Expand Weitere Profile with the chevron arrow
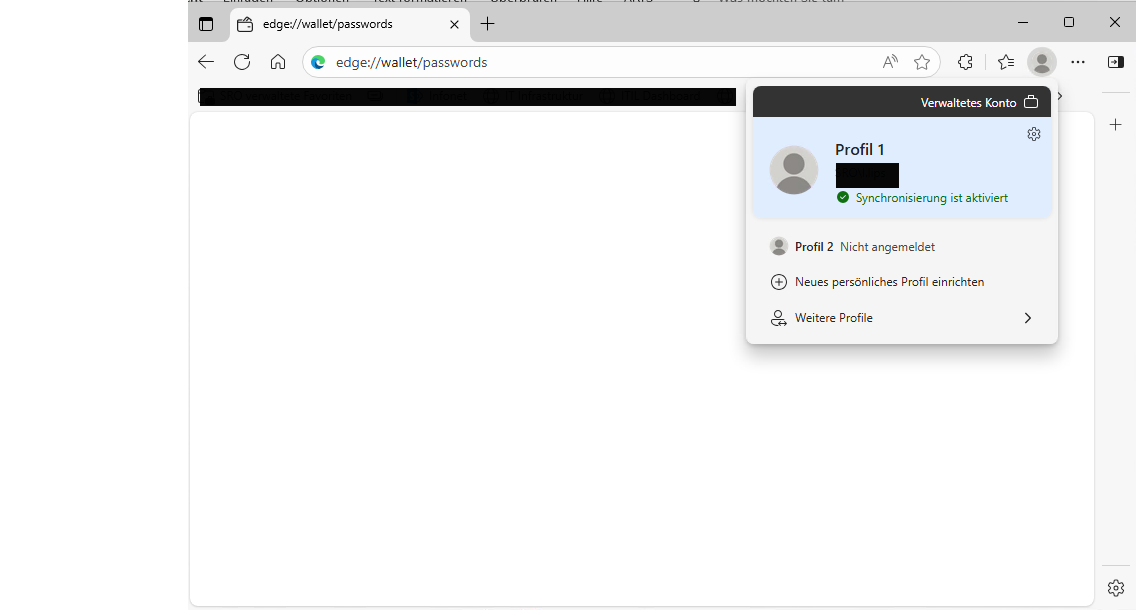The height and width of the screenshot is (610, 1136). tap(1027, 318)
